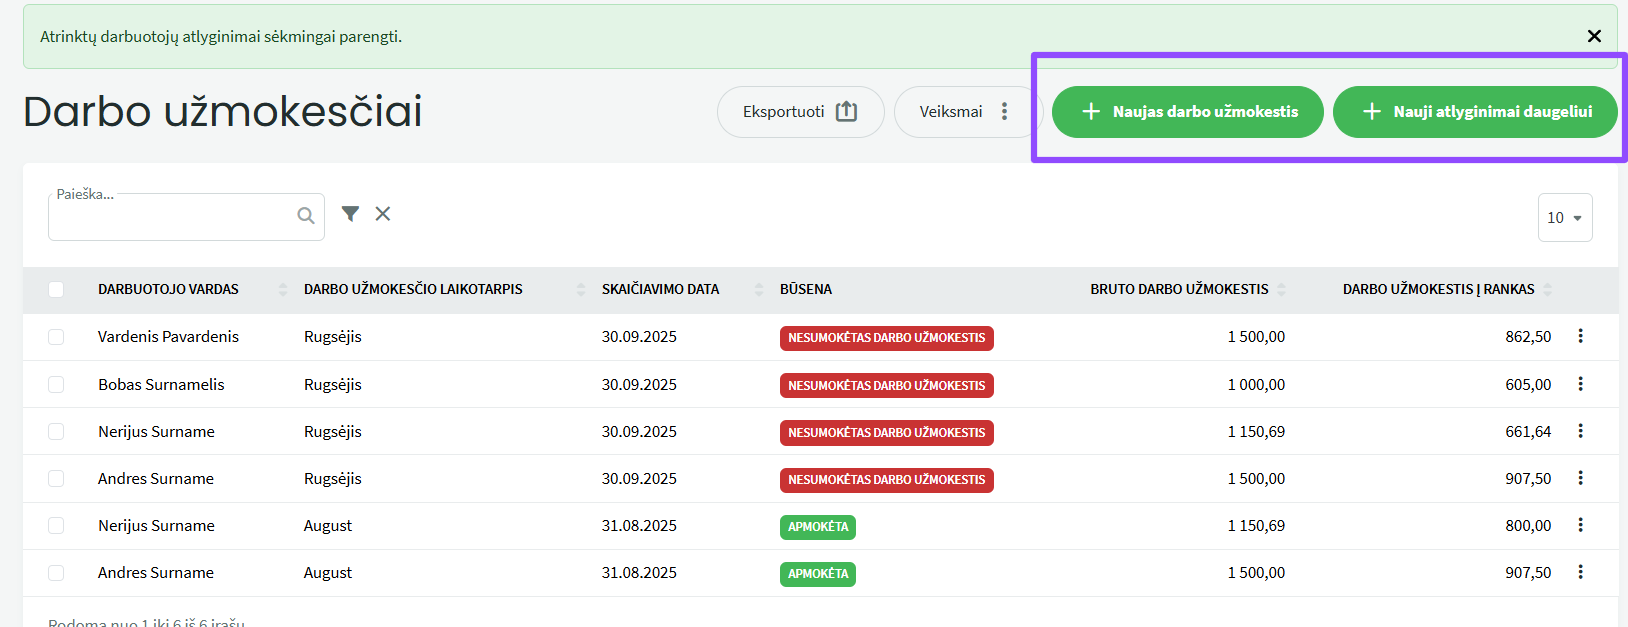Expand the rows-per-page dropdown showing 10
Screen dimensions: 1628x627
(1564, 218)
